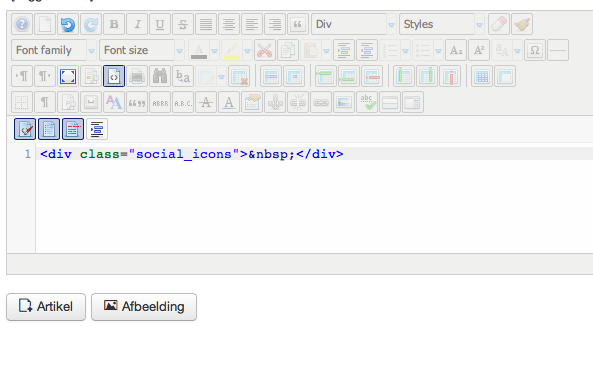Click the Blockquote quotation mark icon

[298, 25]
